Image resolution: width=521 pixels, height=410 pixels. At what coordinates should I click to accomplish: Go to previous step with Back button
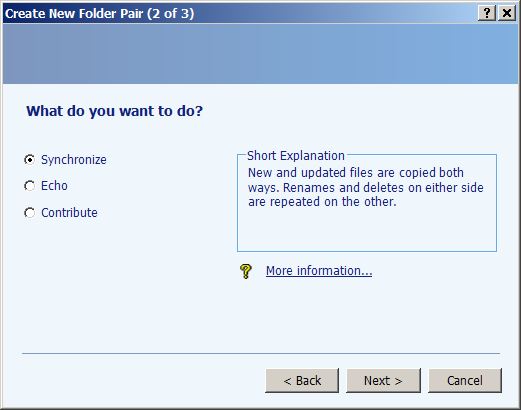click(302, 380)
